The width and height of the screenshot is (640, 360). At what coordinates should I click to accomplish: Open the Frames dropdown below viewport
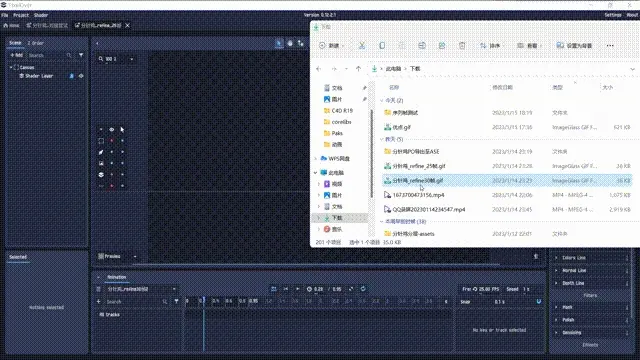pyautogui.click(x=117, y=256)
